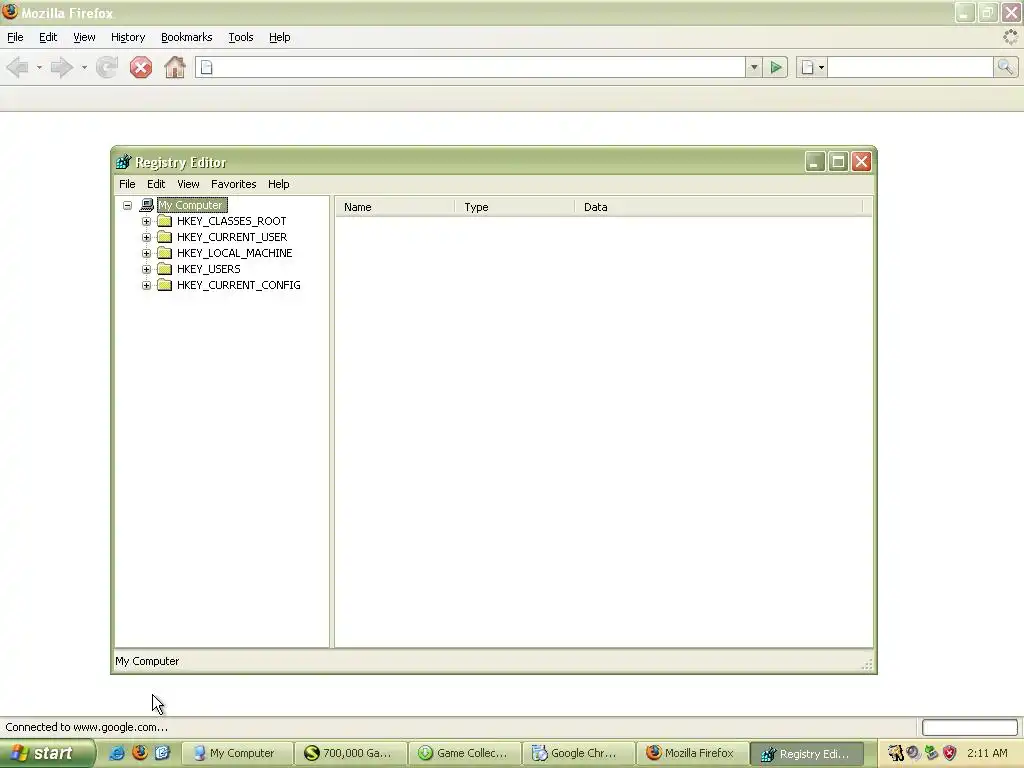This screenshot has width=1024, height=768.
Task: Click Firefox address bar field
Action: (x=470, y=67)
